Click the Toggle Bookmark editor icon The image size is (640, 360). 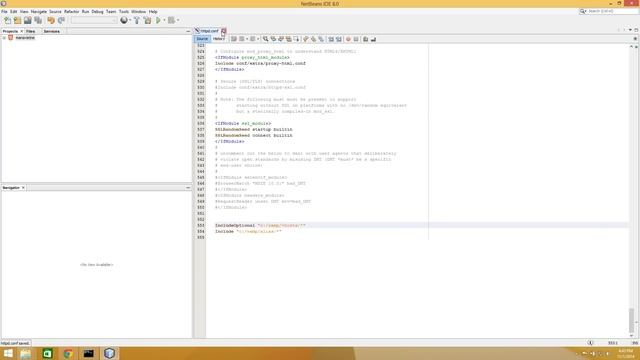[x=321, y=39]
